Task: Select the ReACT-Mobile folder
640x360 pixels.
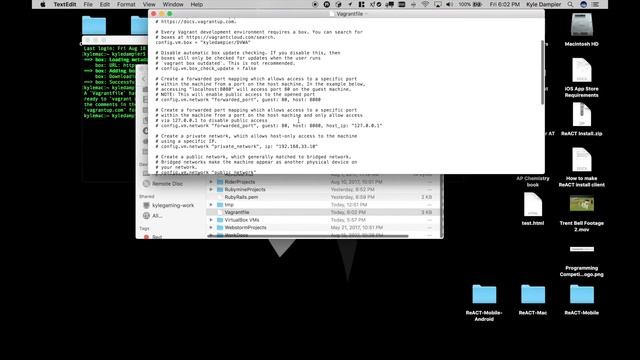Action: click(582, 294)
